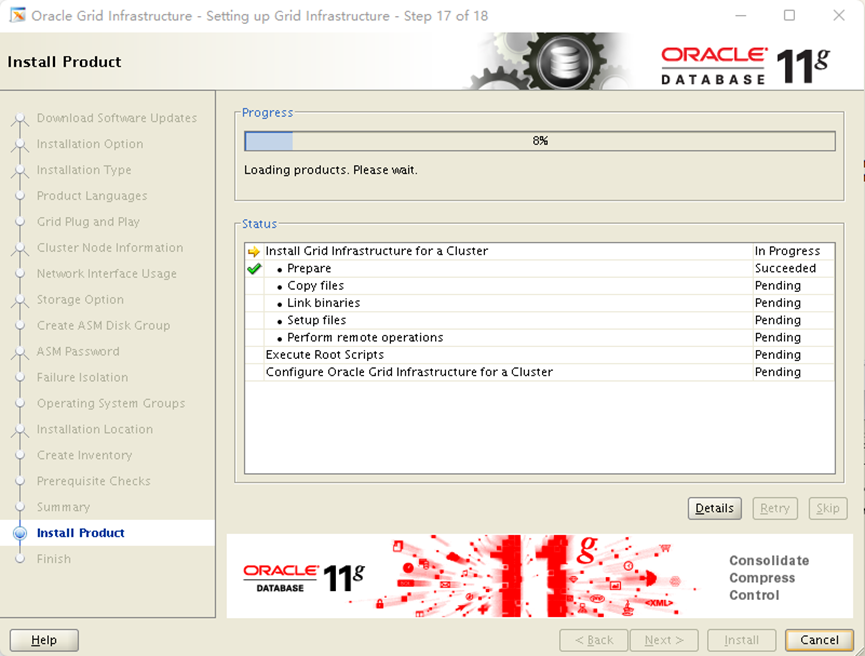Viewport: 865px width, 656px height.
Task: Select the Finish step
Action: tap(54, 559)
